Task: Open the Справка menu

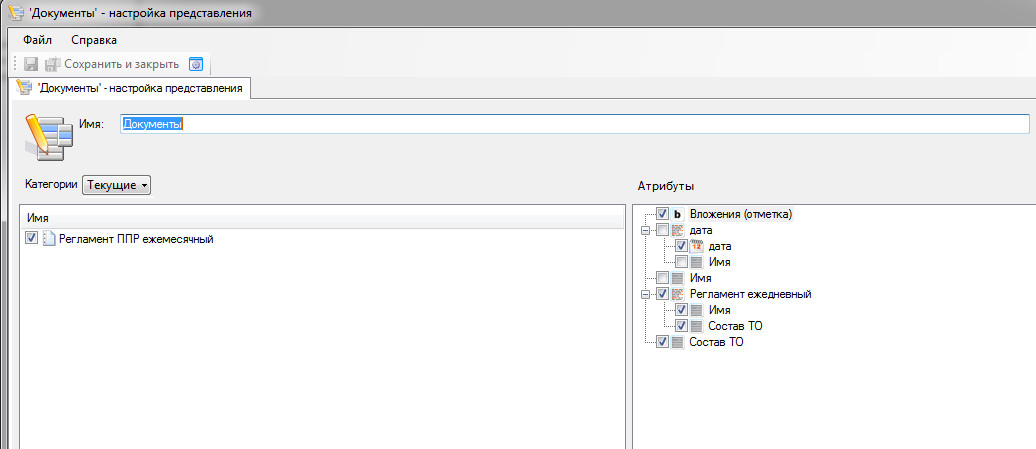Action: (94, 40)
